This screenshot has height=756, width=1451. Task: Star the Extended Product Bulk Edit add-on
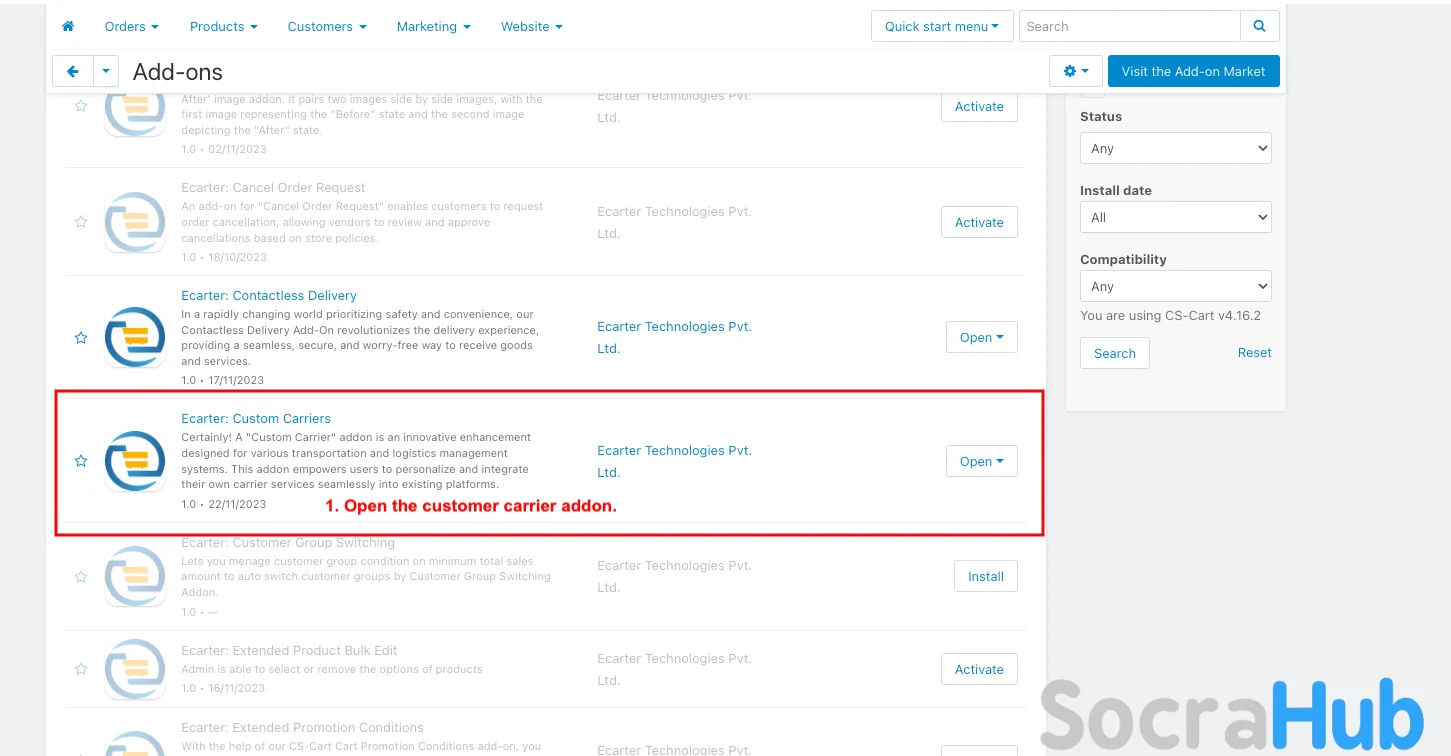(81, 669)
